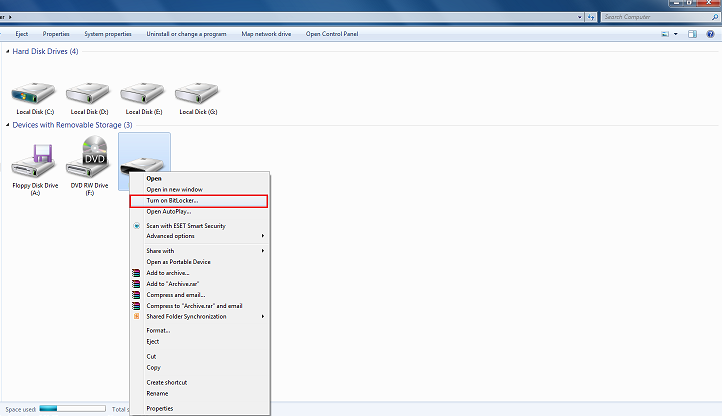This screenshot has height=416, width=722.
Task: Select Turn on BitLocker menu entry
Action: [198, 201]
